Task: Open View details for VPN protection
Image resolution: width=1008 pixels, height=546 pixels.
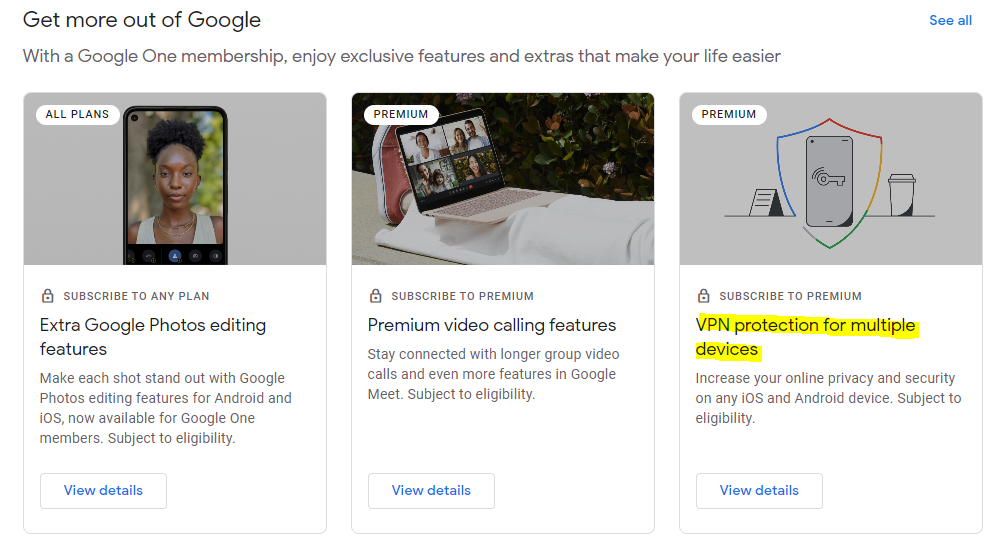Action: coord(759,491)
